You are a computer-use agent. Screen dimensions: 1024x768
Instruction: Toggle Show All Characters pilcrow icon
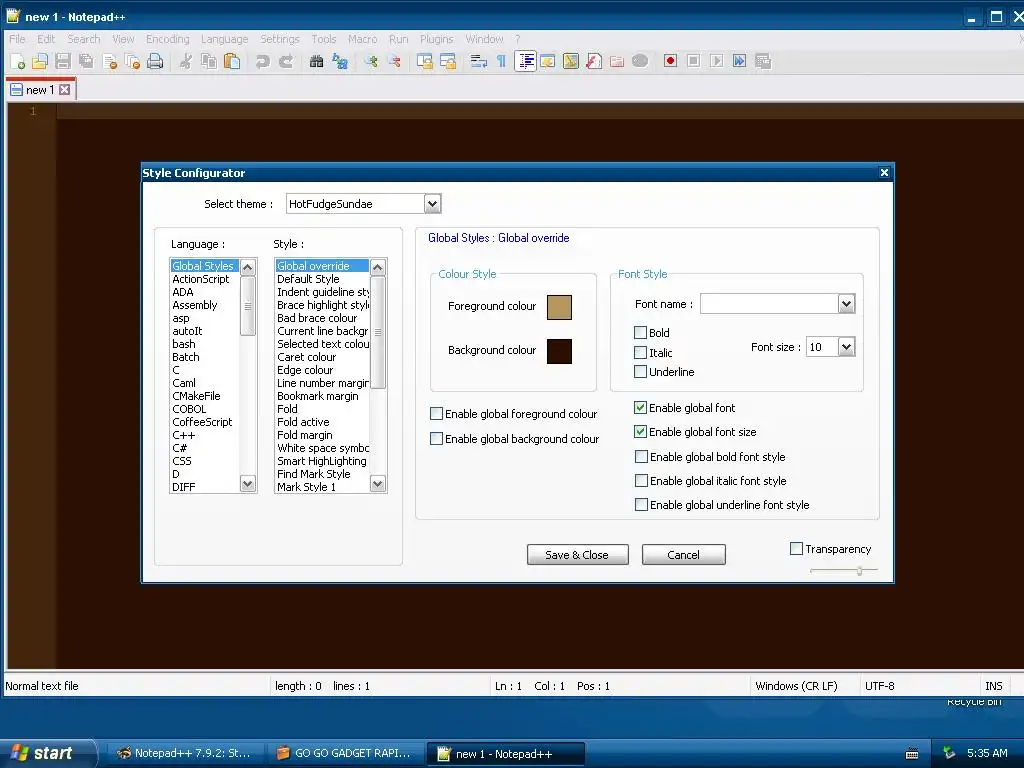coord(502,61)
